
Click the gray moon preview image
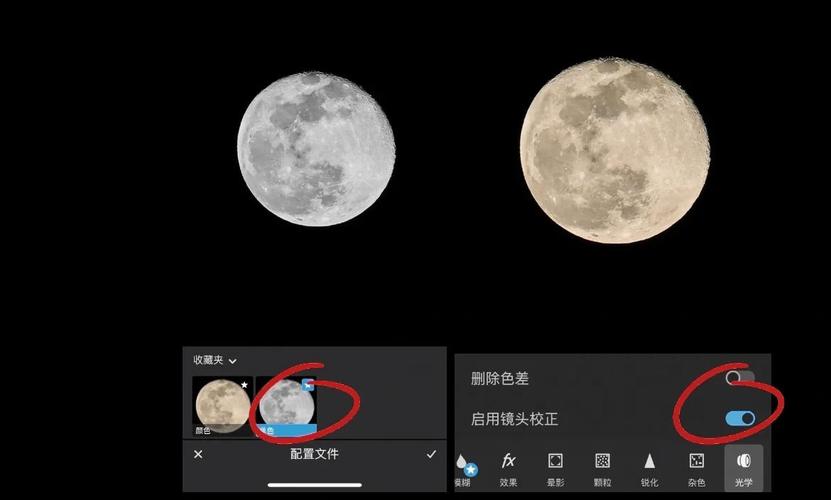316,149
